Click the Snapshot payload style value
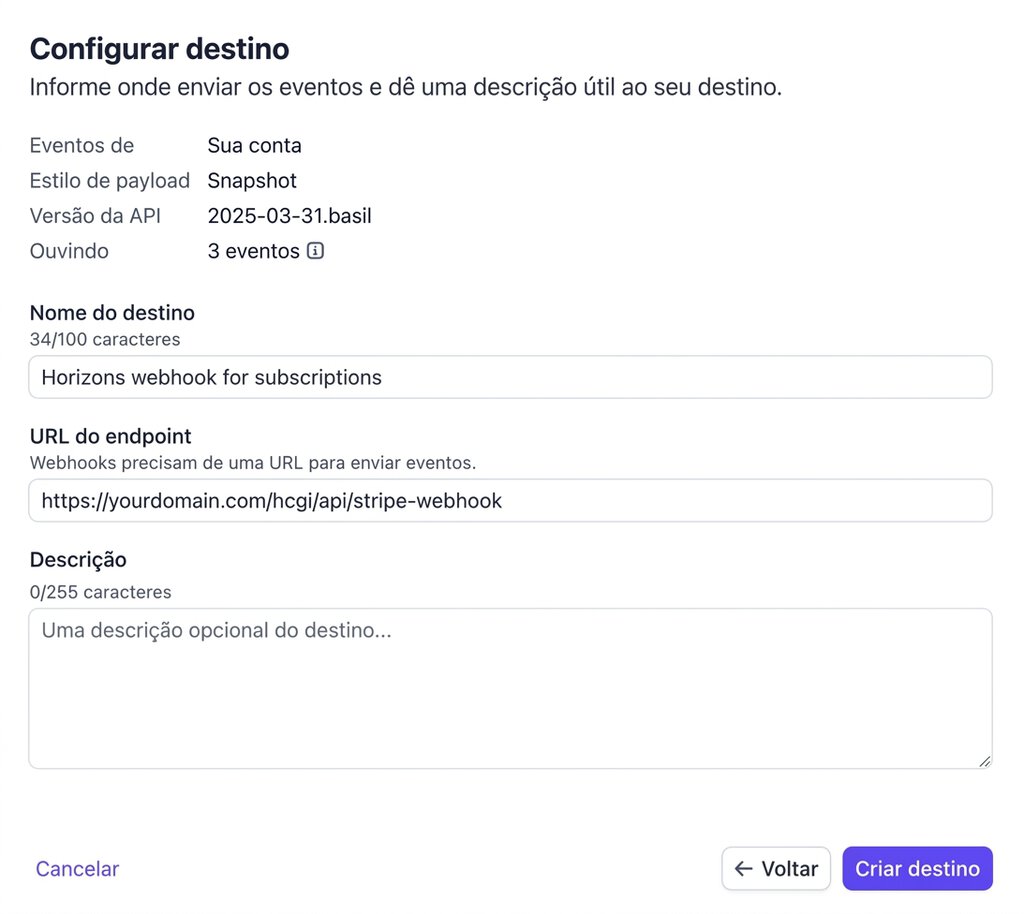Viewport: 1024px width, 914px height. point(252,180)
